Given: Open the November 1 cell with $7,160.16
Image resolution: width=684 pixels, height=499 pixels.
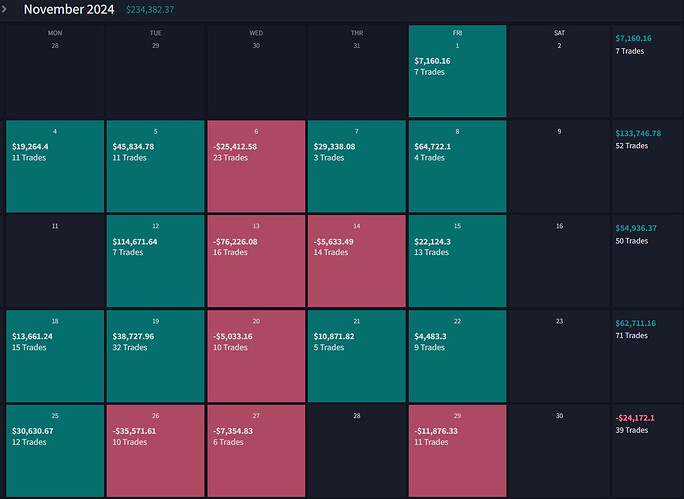Looking at the screenshot, I should (x=457, y=70).
